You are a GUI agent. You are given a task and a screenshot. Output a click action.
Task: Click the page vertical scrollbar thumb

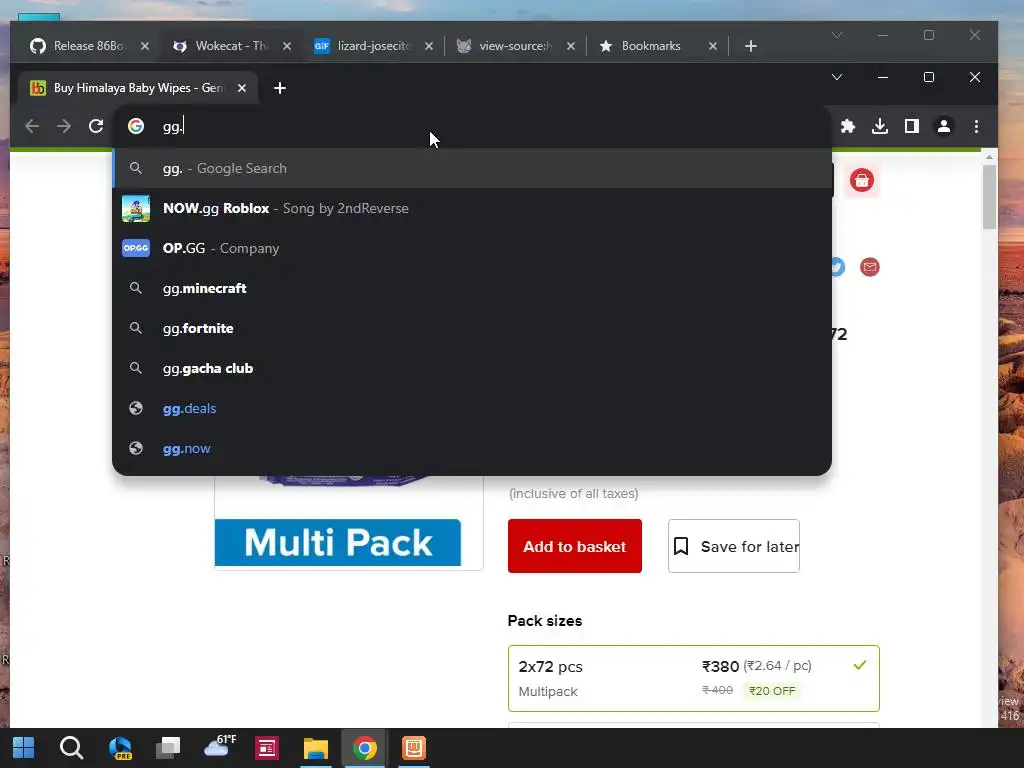[x=989, y=197]
